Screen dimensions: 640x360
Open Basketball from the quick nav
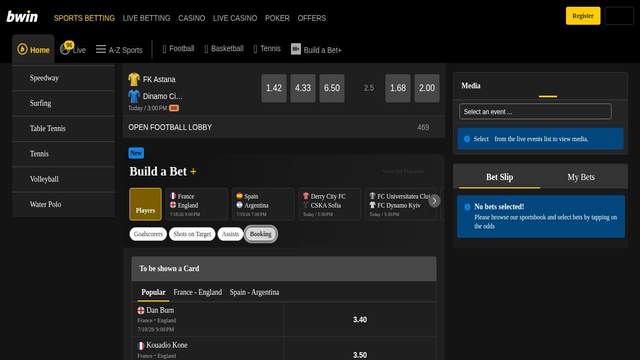(x=224, y=49)
